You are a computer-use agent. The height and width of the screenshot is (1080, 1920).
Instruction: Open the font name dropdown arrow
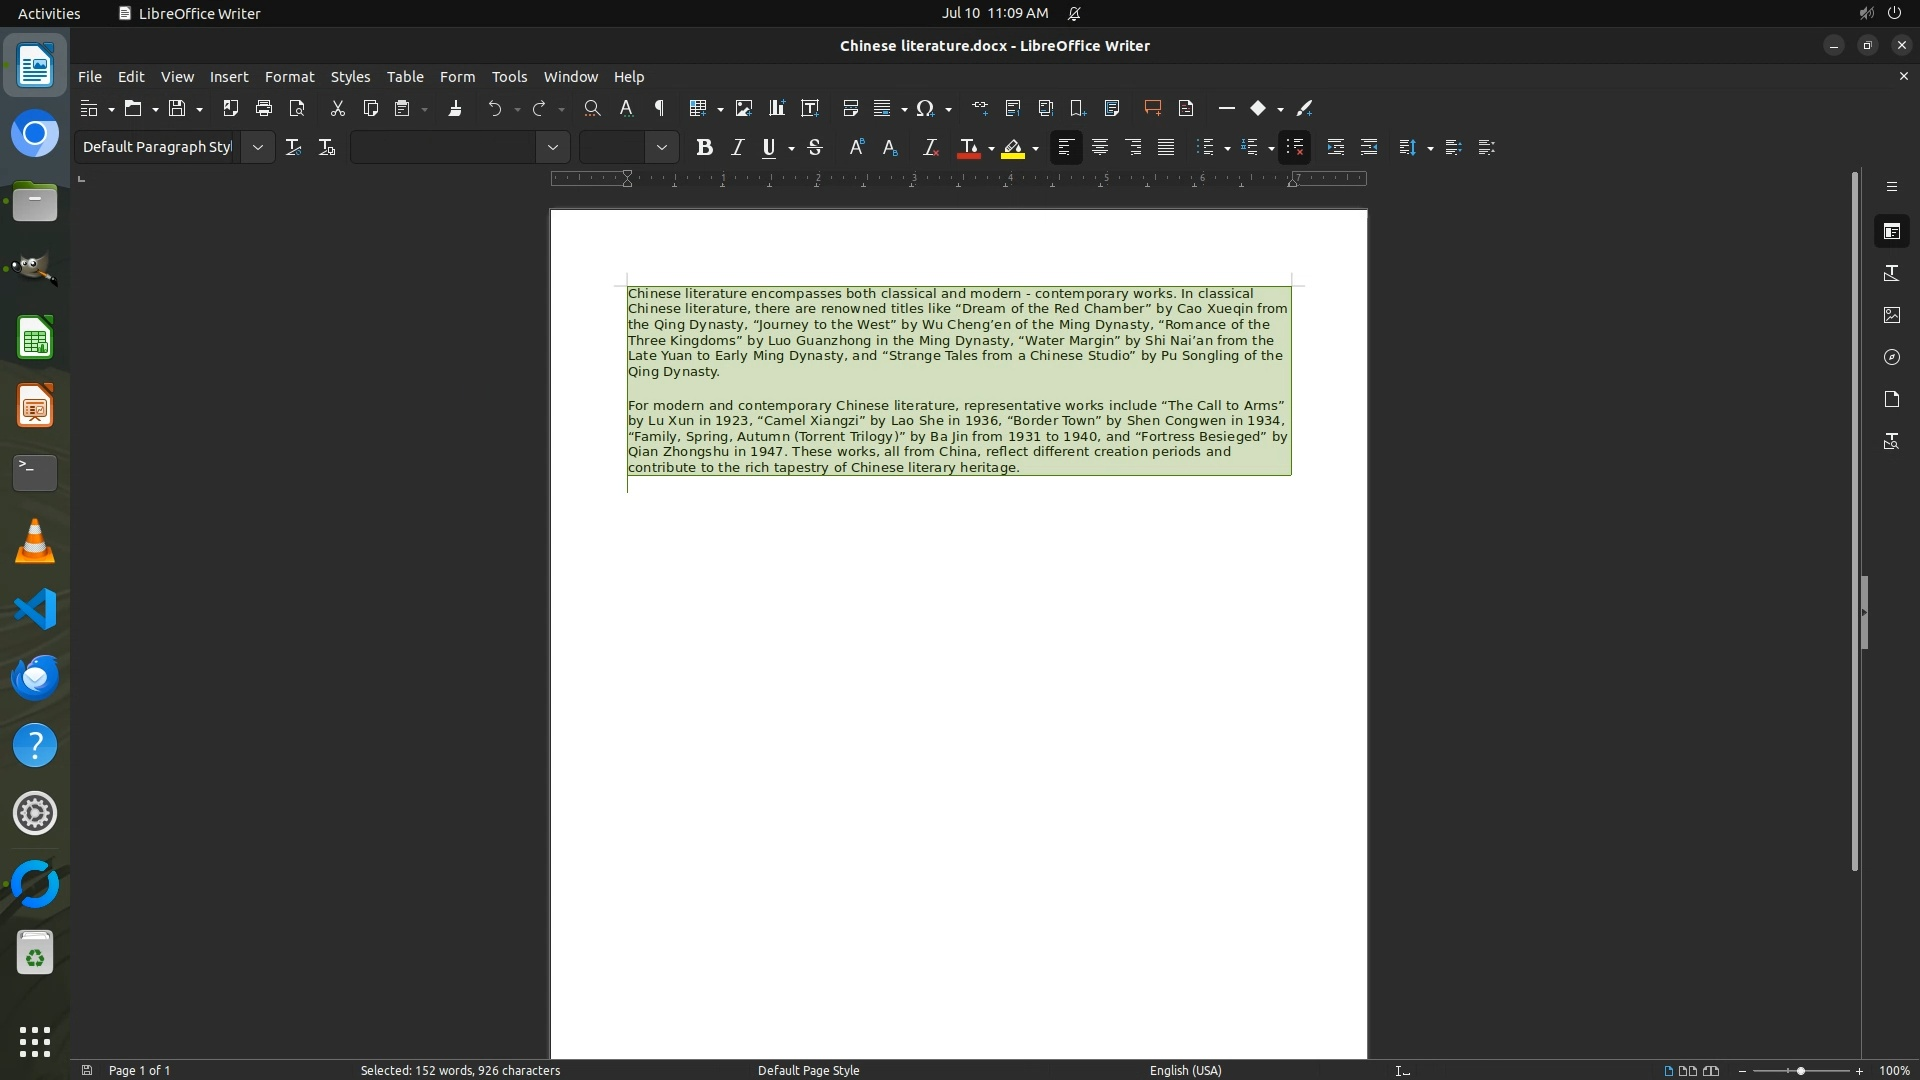pyautogui.click(x=552, y=148)
